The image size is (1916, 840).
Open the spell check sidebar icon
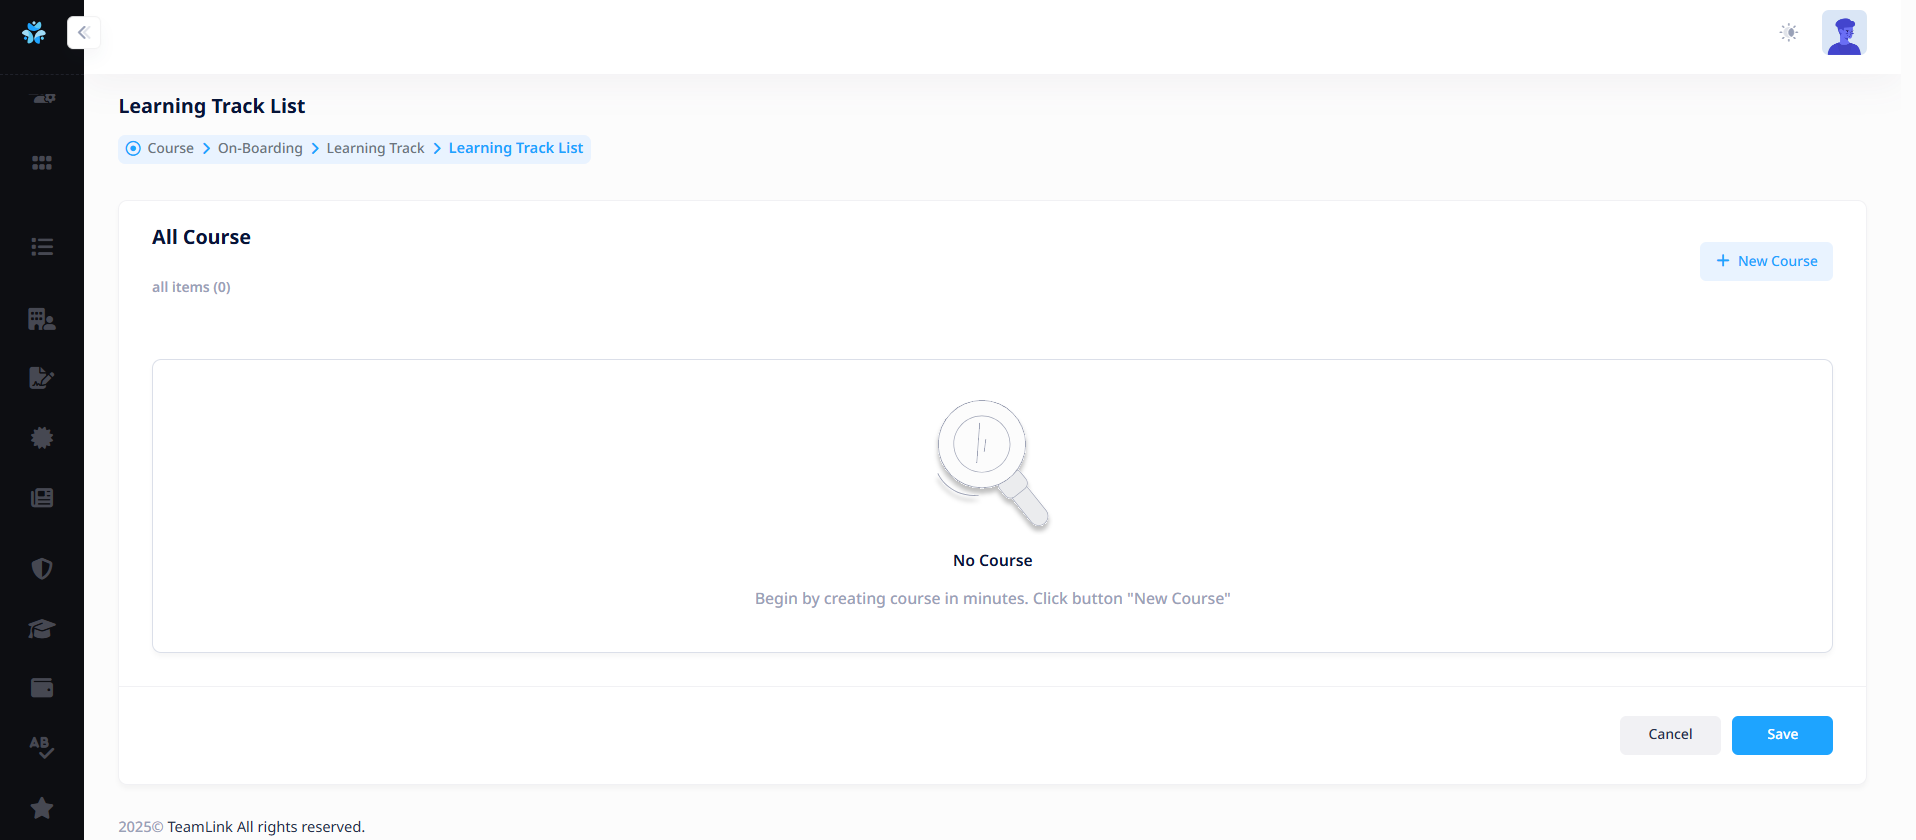pos(42,747)
